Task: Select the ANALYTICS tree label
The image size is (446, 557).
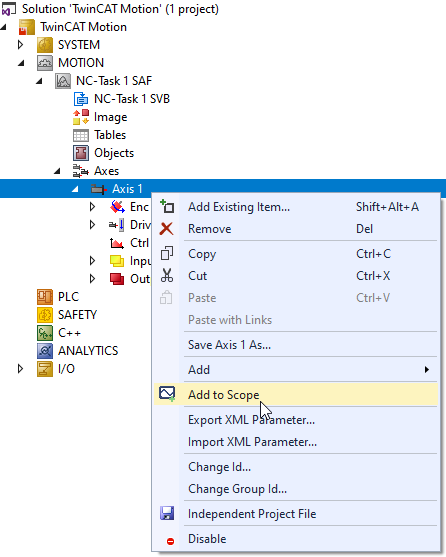Action: tap(88, 351)
